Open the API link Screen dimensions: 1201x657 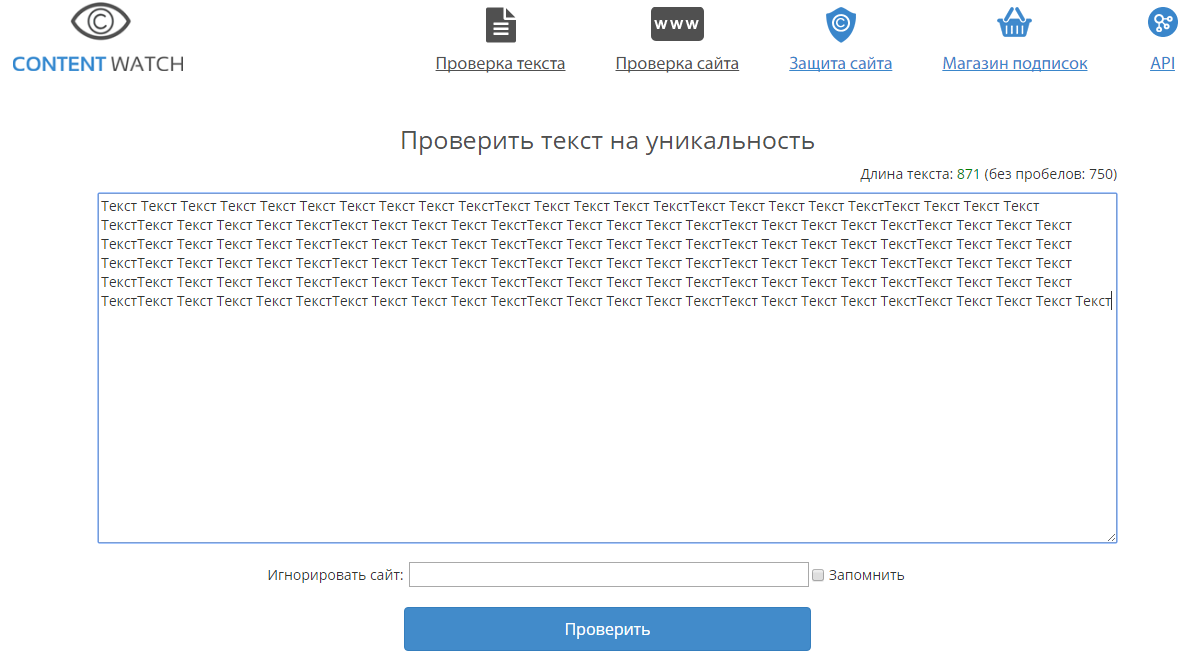pos(1162,64)
